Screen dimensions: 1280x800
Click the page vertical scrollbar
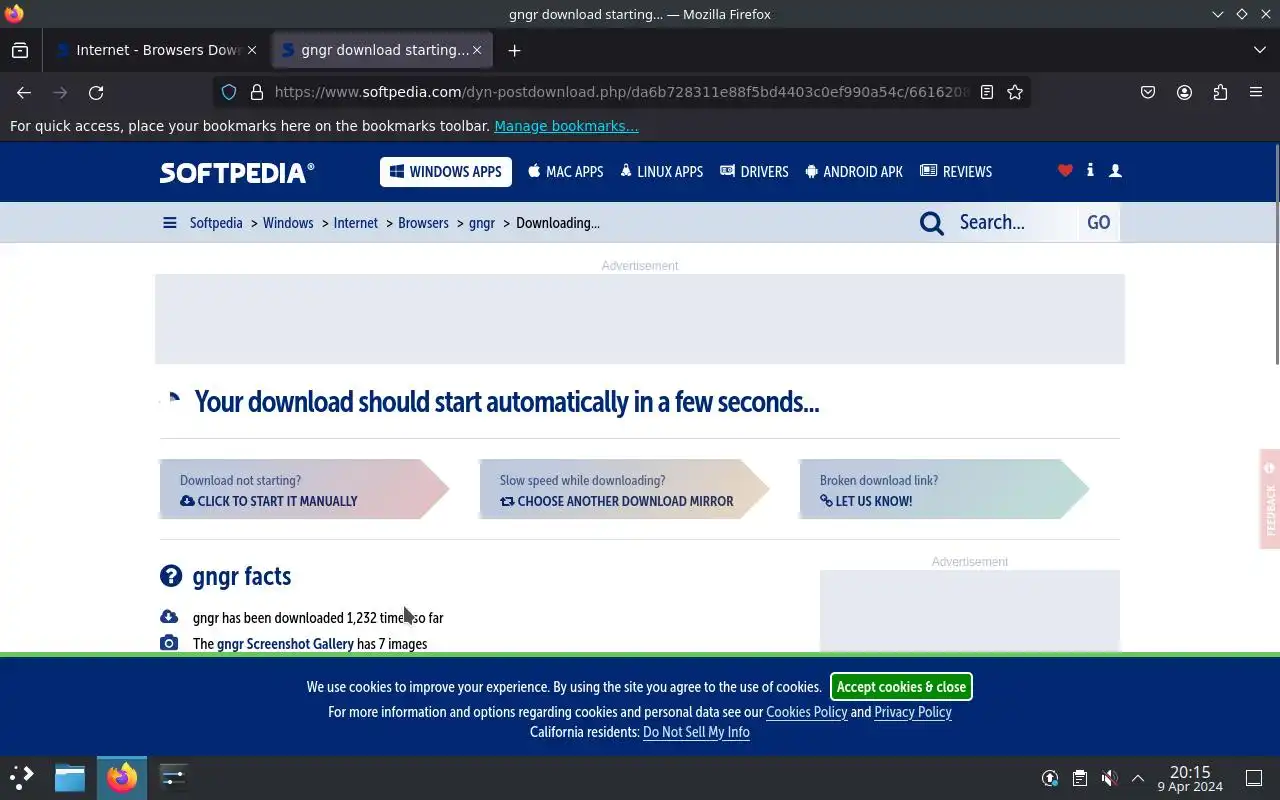(1276, 255)
